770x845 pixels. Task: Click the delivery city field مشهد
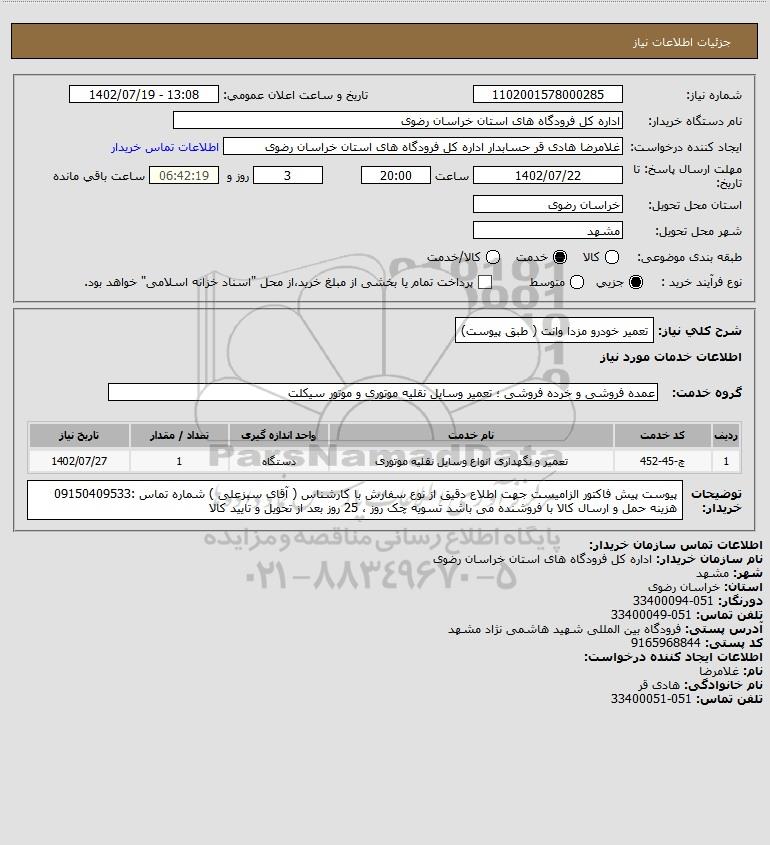point(547,231)
